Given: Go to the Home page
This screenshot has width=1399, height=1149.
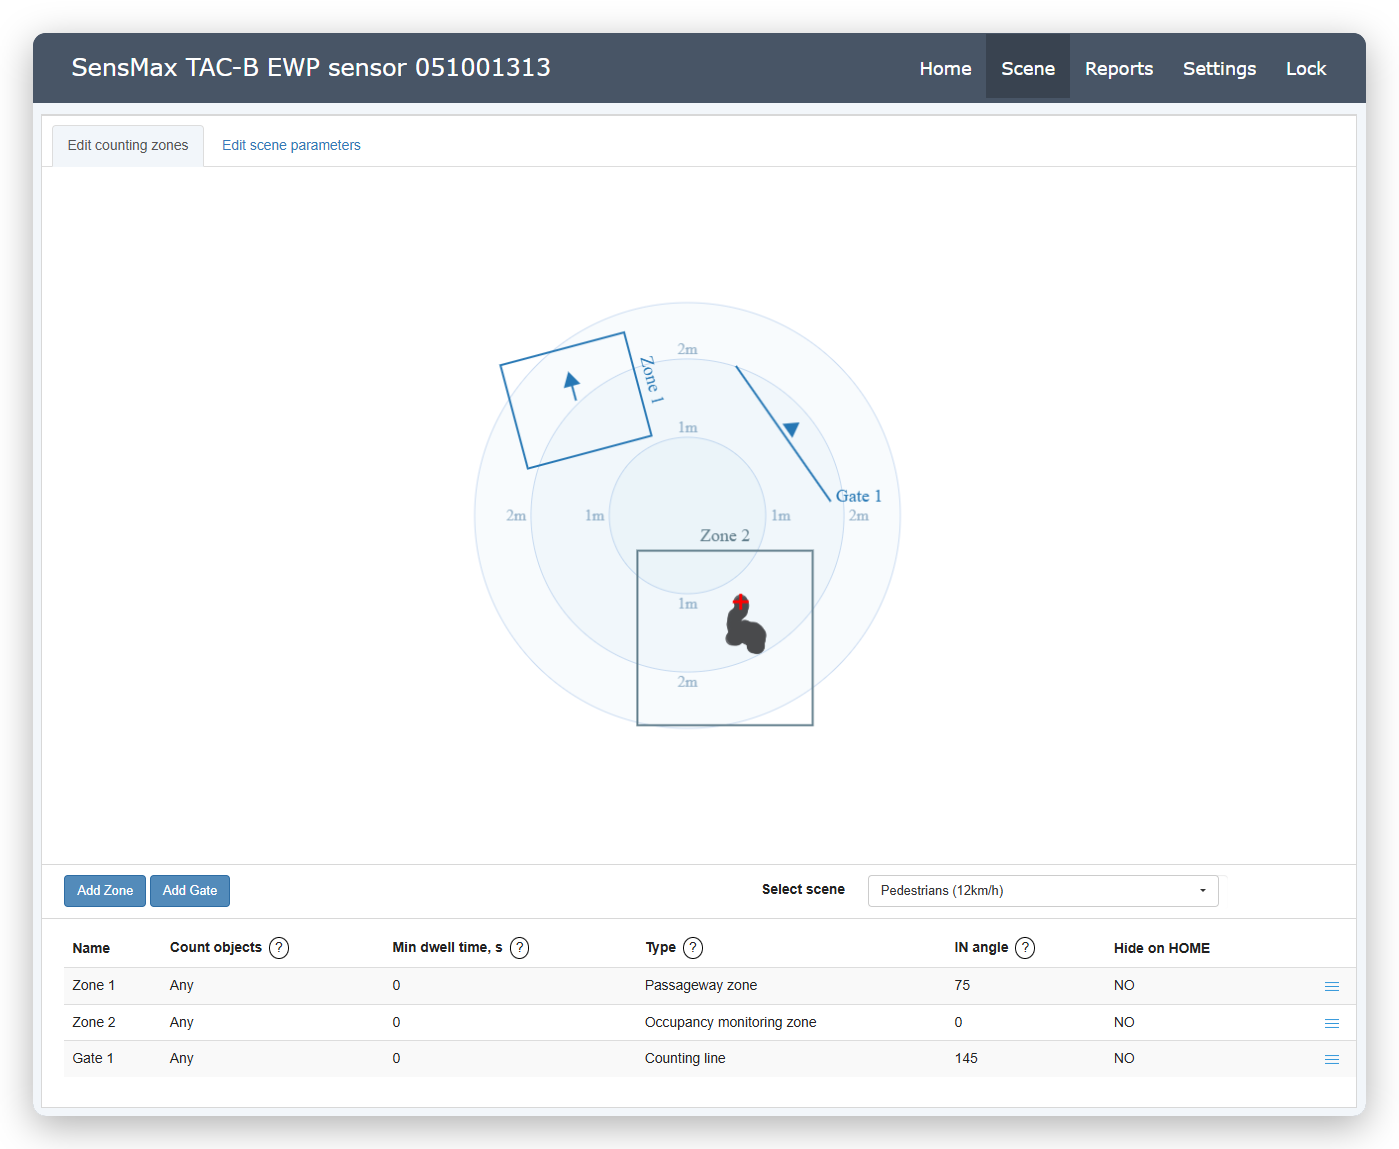Looking at the screenshot, I should 946,68.
